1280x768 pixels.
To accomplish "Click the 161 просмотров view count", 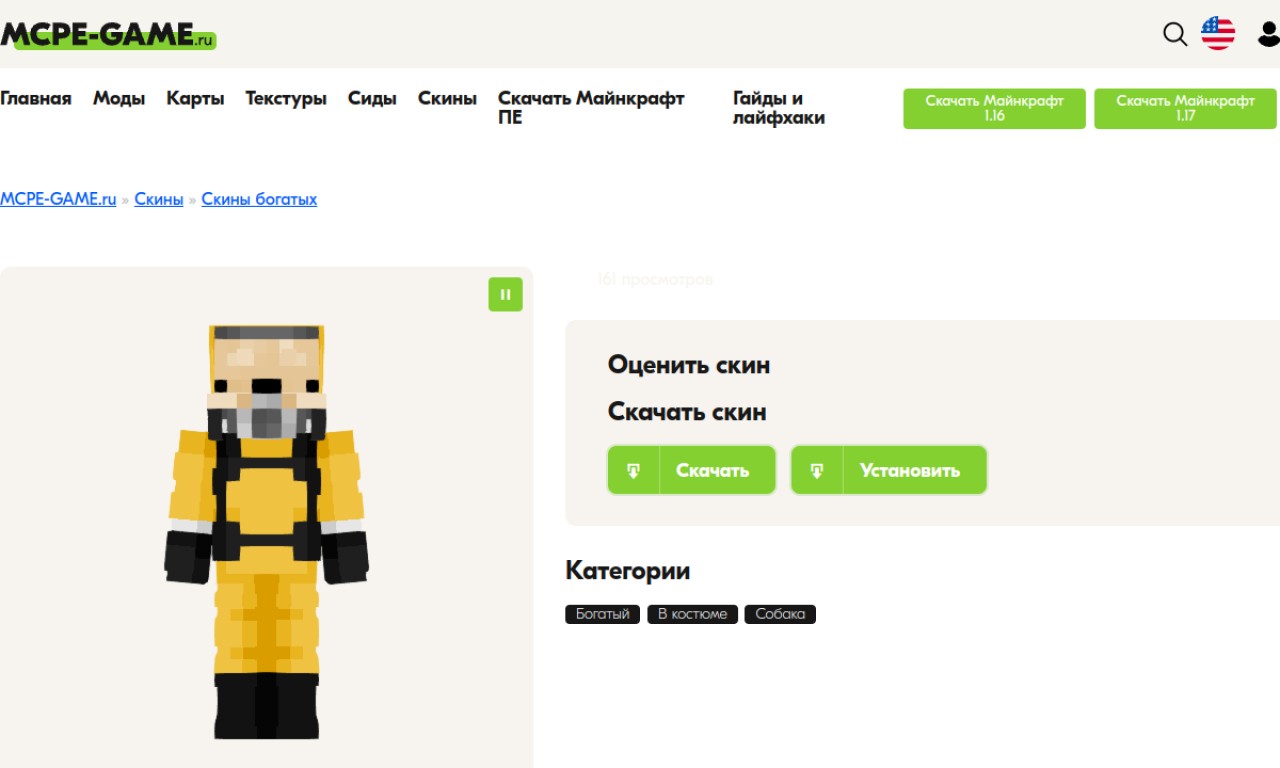I will point(655,279).
